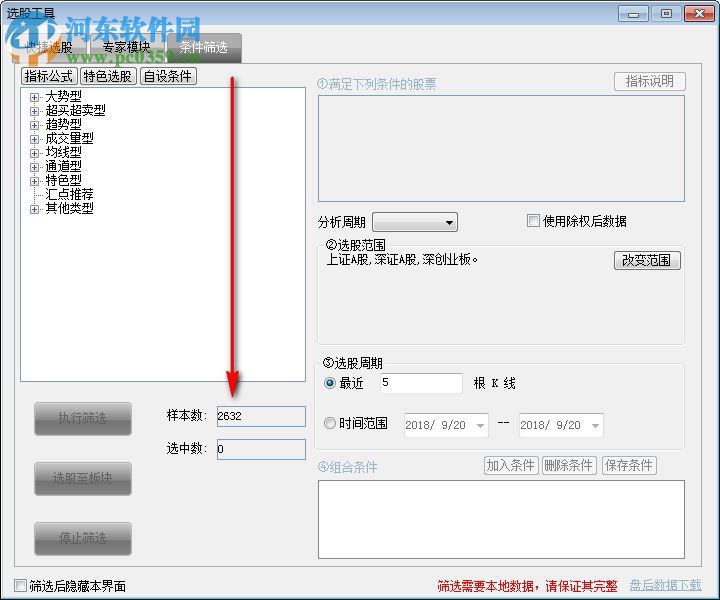Select the 汇点推荐 tree item

pyautogui.click(x=69, y=194)
